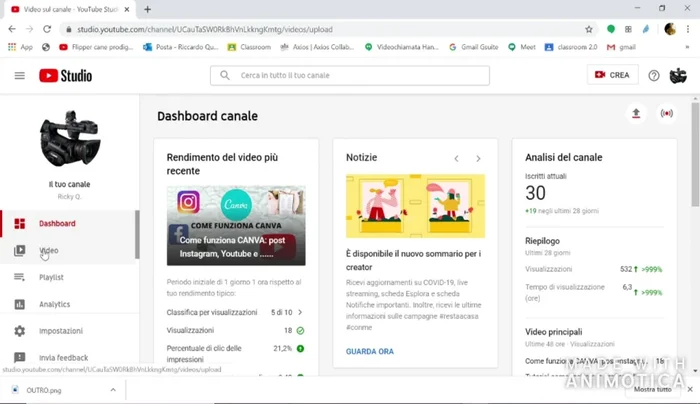
Task: Click subscribers count 30
Action: tap(535, 193)
